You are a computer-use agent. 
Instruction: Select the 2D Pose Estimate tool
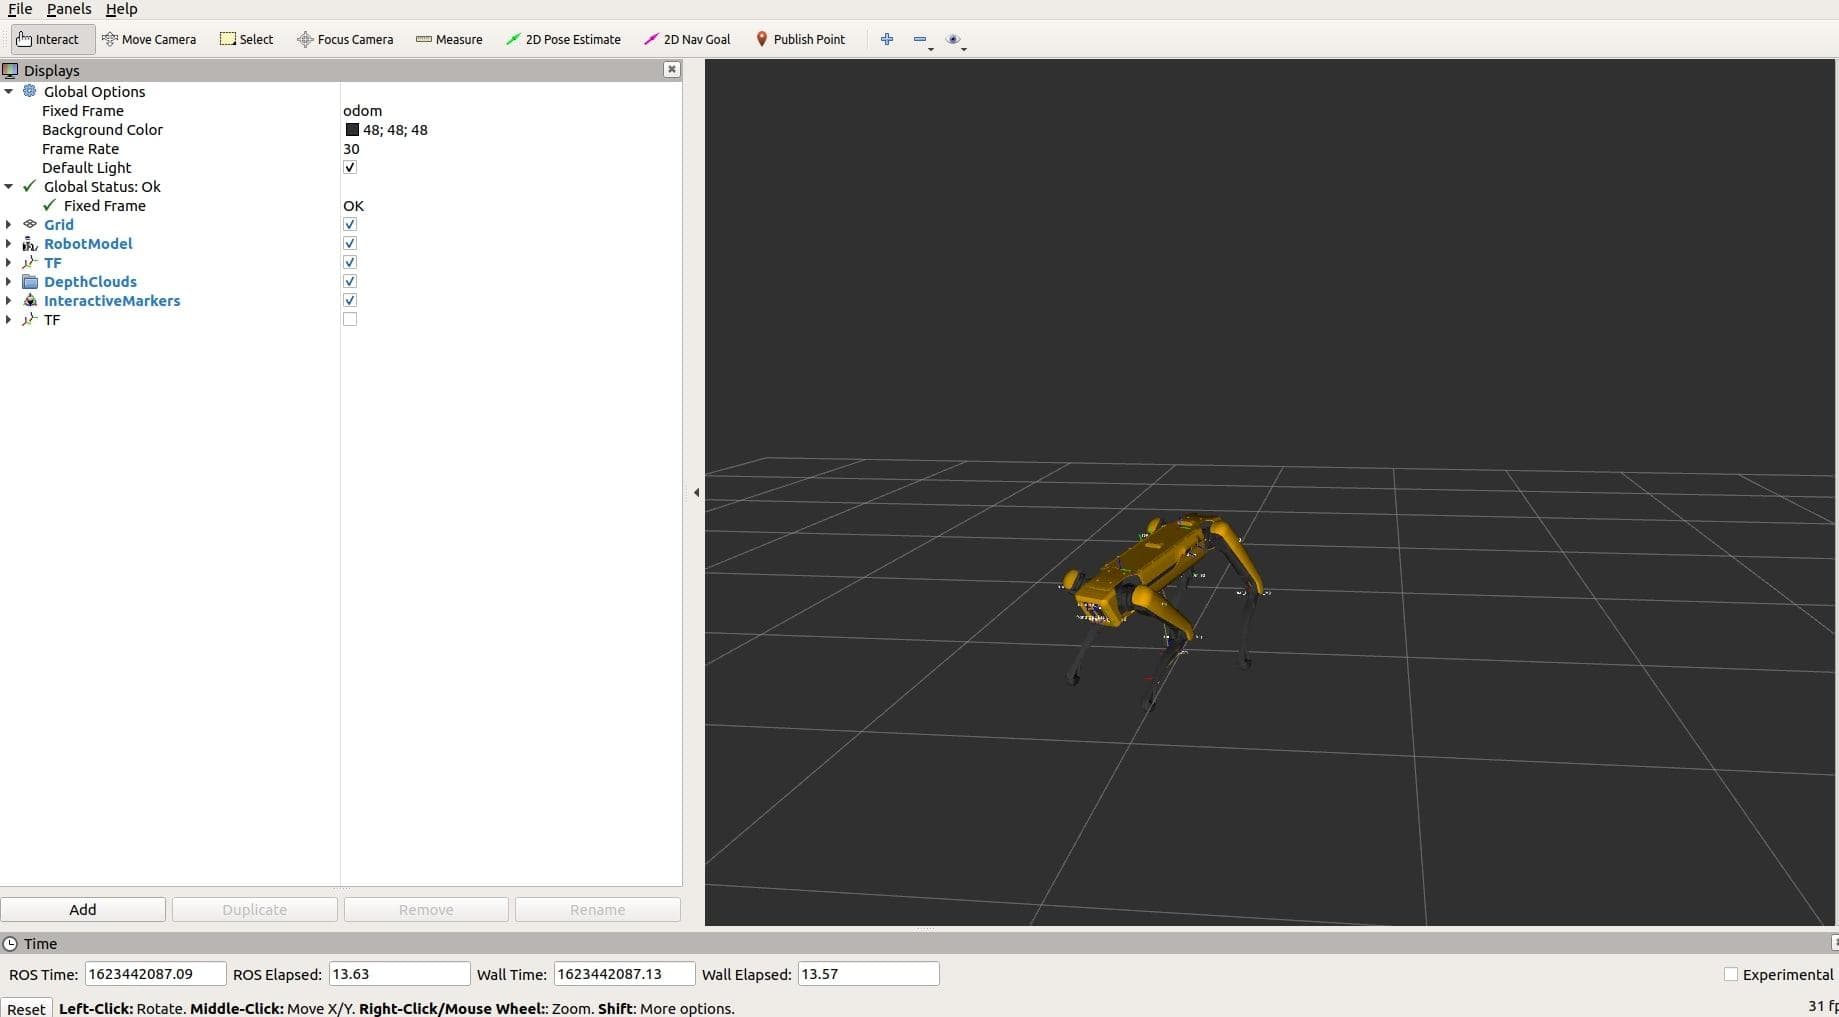click(x=563, y=39)
